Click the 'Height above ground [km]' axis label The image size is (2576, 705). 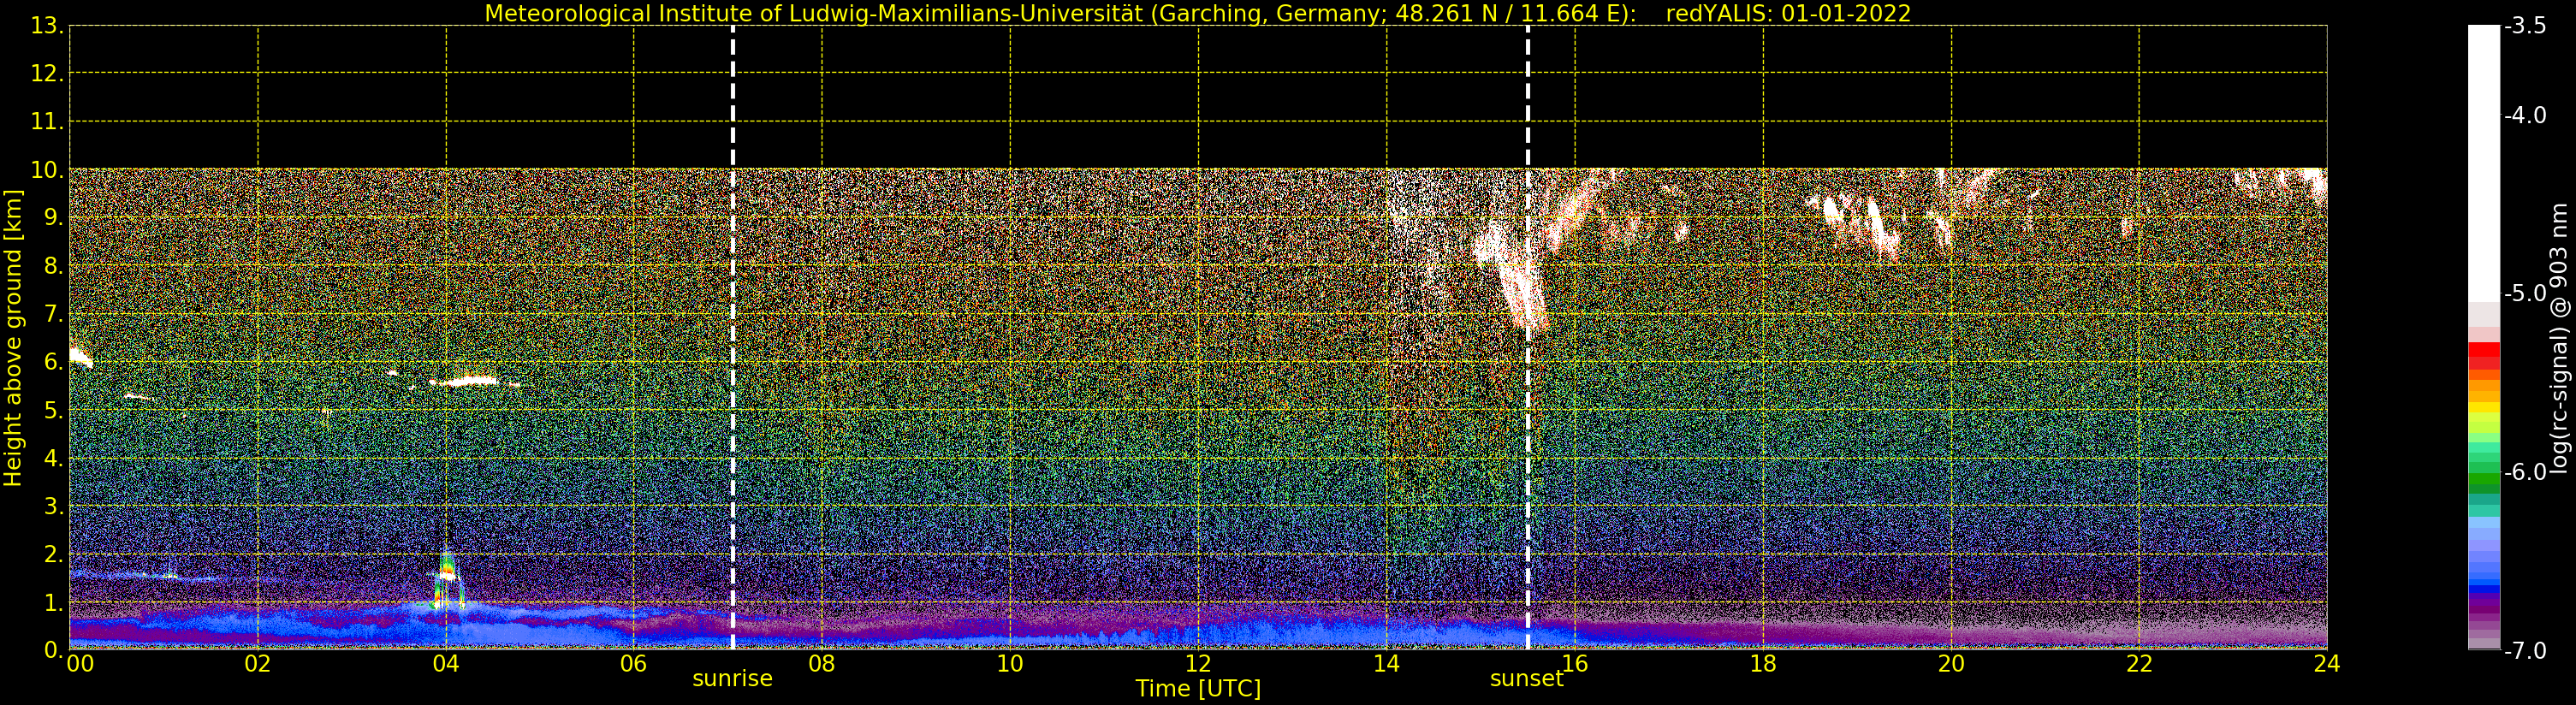(x=13, y=338)
